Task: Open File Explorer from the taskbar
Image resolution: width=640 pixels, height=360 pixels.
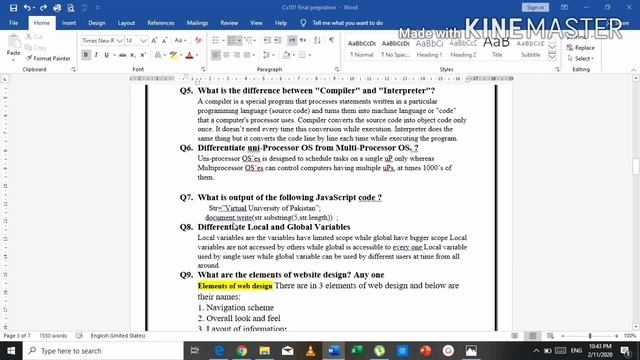Action: 265,351
